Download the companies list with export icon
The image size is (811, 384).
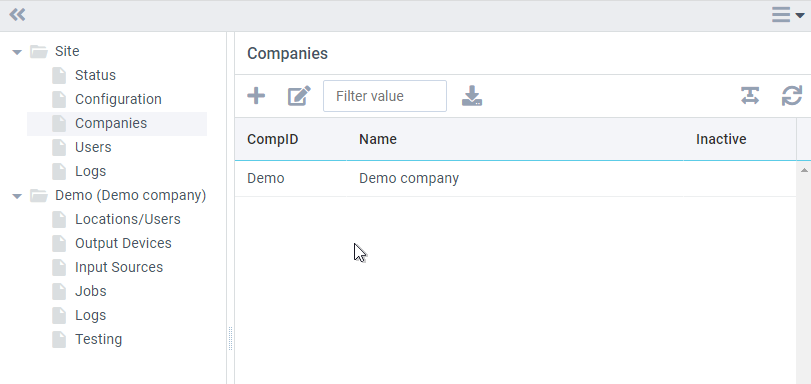coord(472,96)
